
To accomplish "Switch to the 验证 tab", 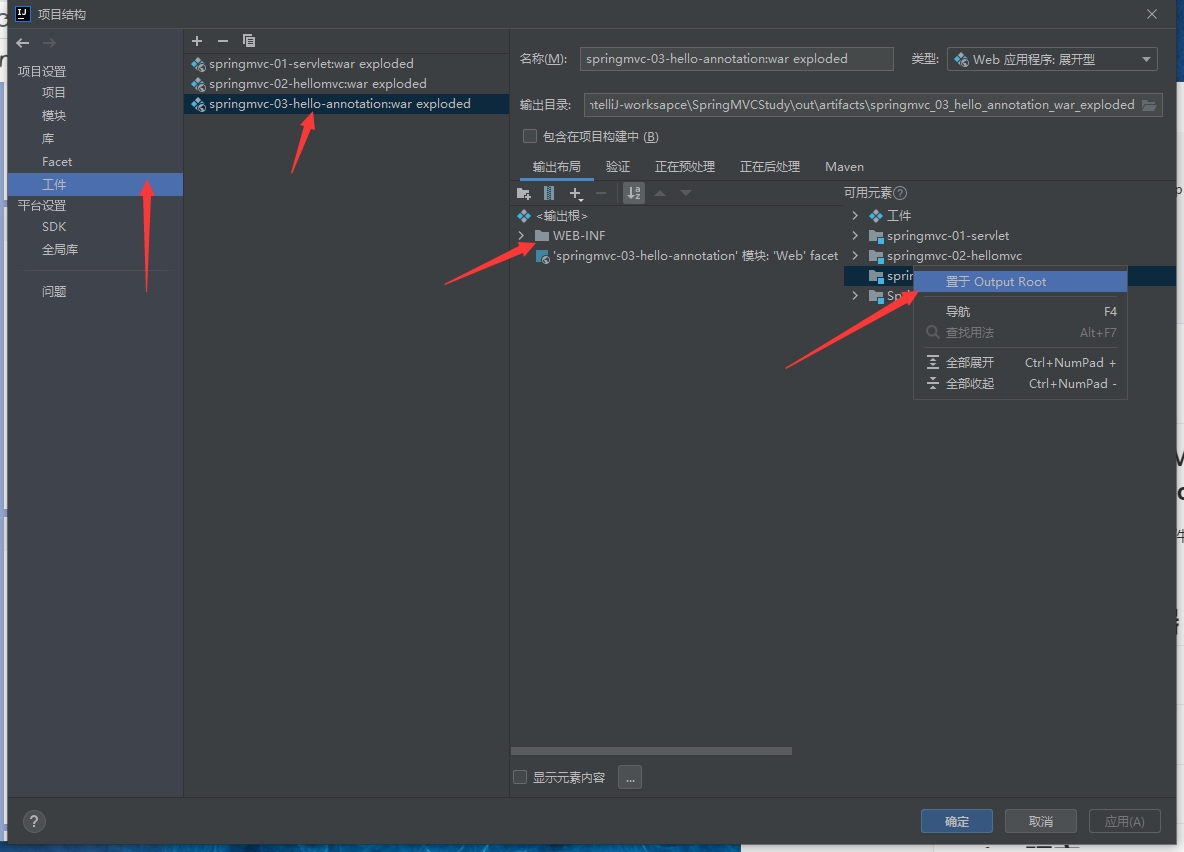I will click(618, 167).
